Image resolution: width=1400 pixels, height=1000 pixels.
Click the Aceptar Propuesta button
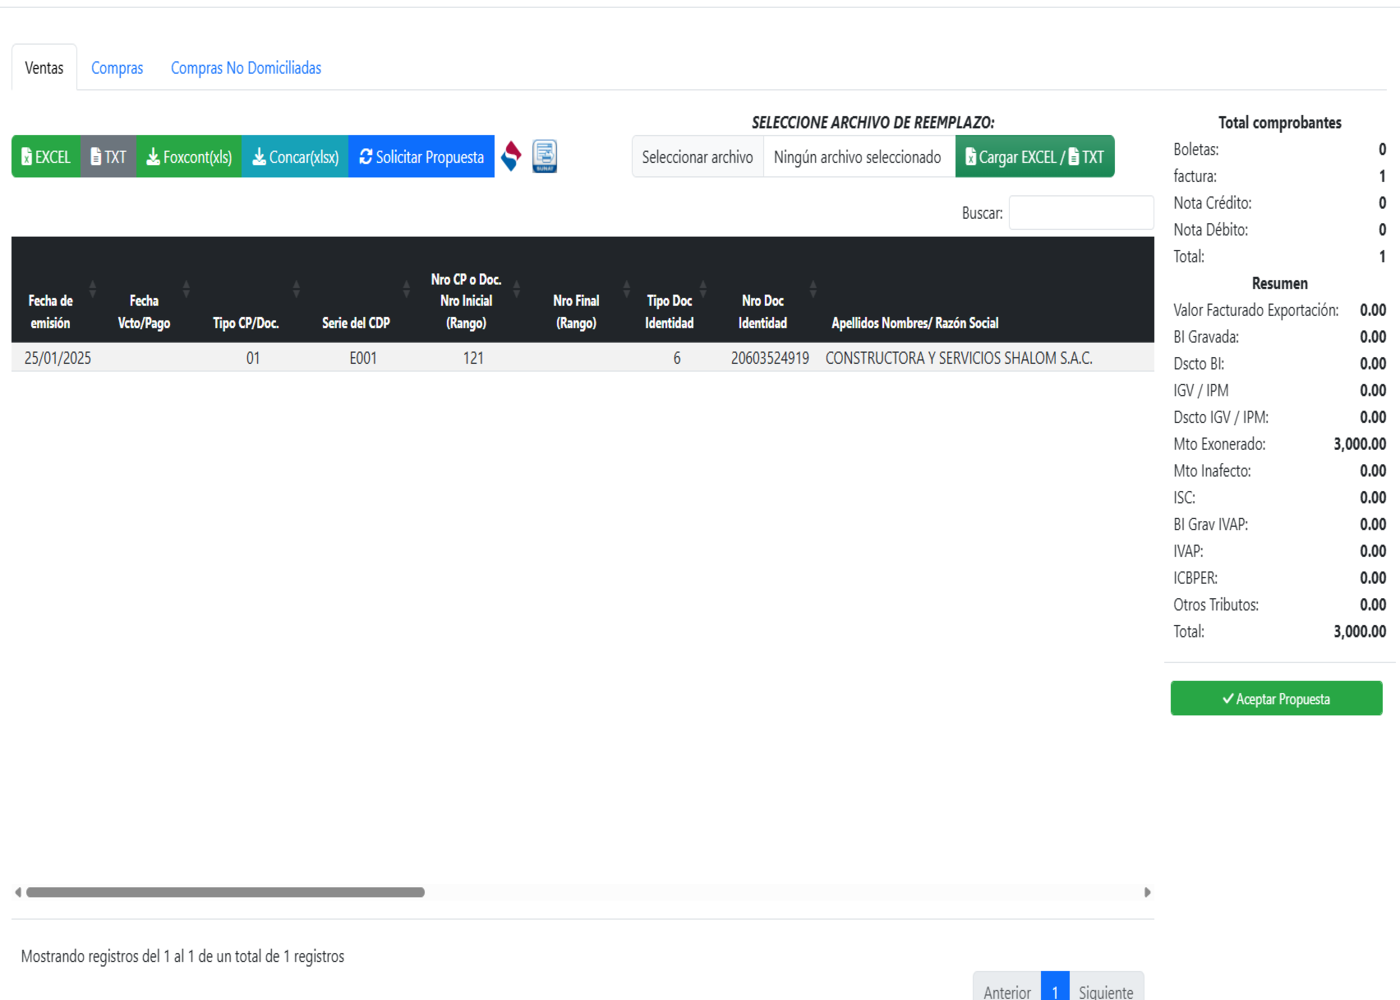coord(1276,699)
